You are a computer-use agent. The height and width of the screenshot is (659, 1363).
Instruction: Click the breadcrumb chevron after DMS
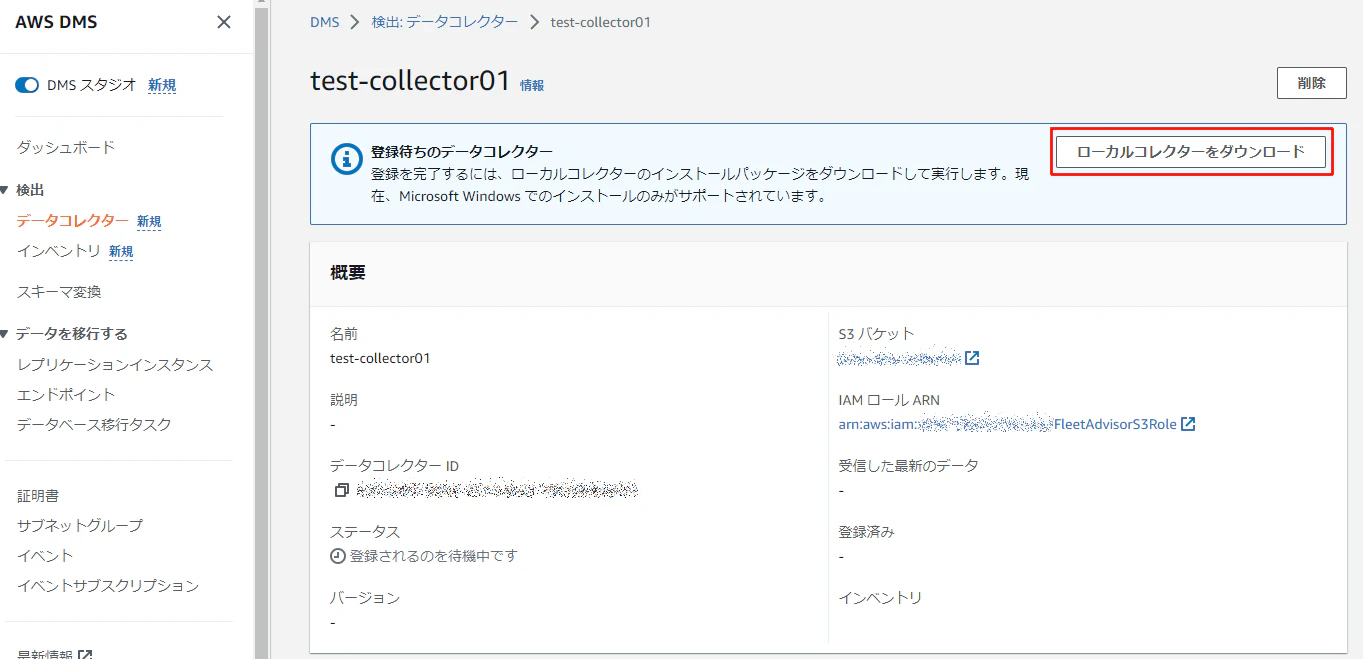click(x=354, y=22)
